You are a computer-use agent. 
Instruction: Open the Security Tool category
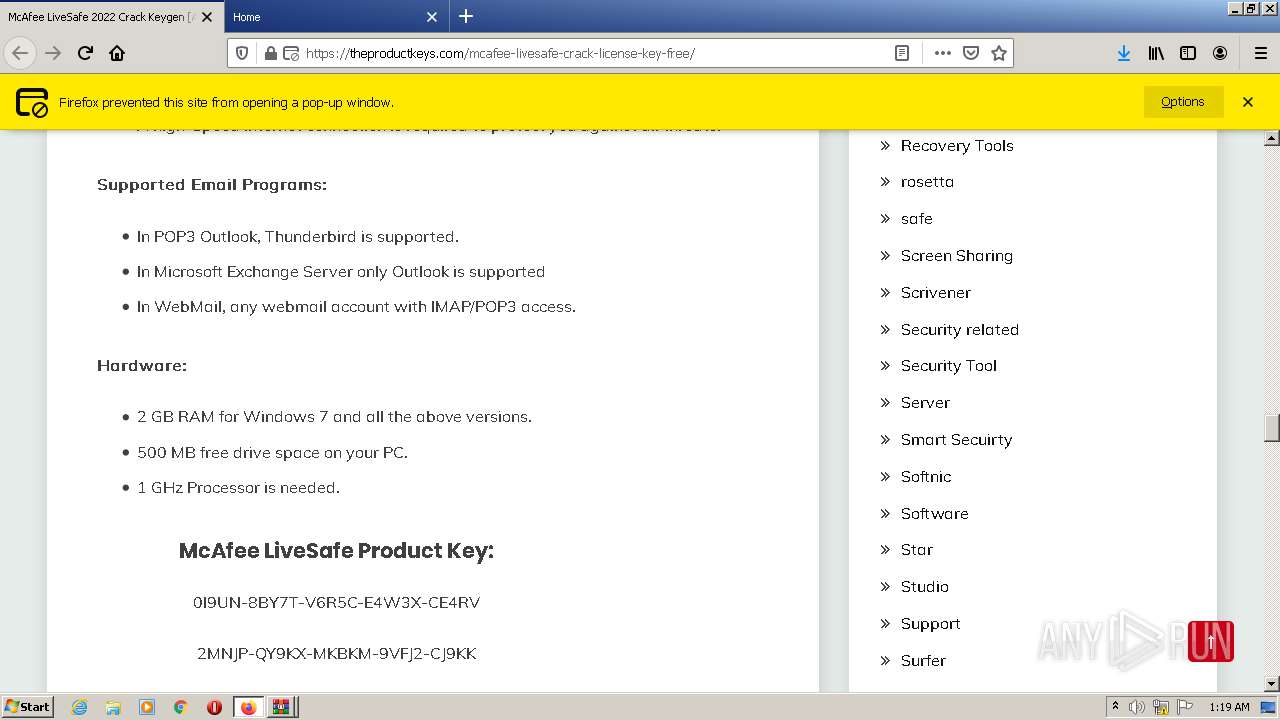(x=948, y=366)
